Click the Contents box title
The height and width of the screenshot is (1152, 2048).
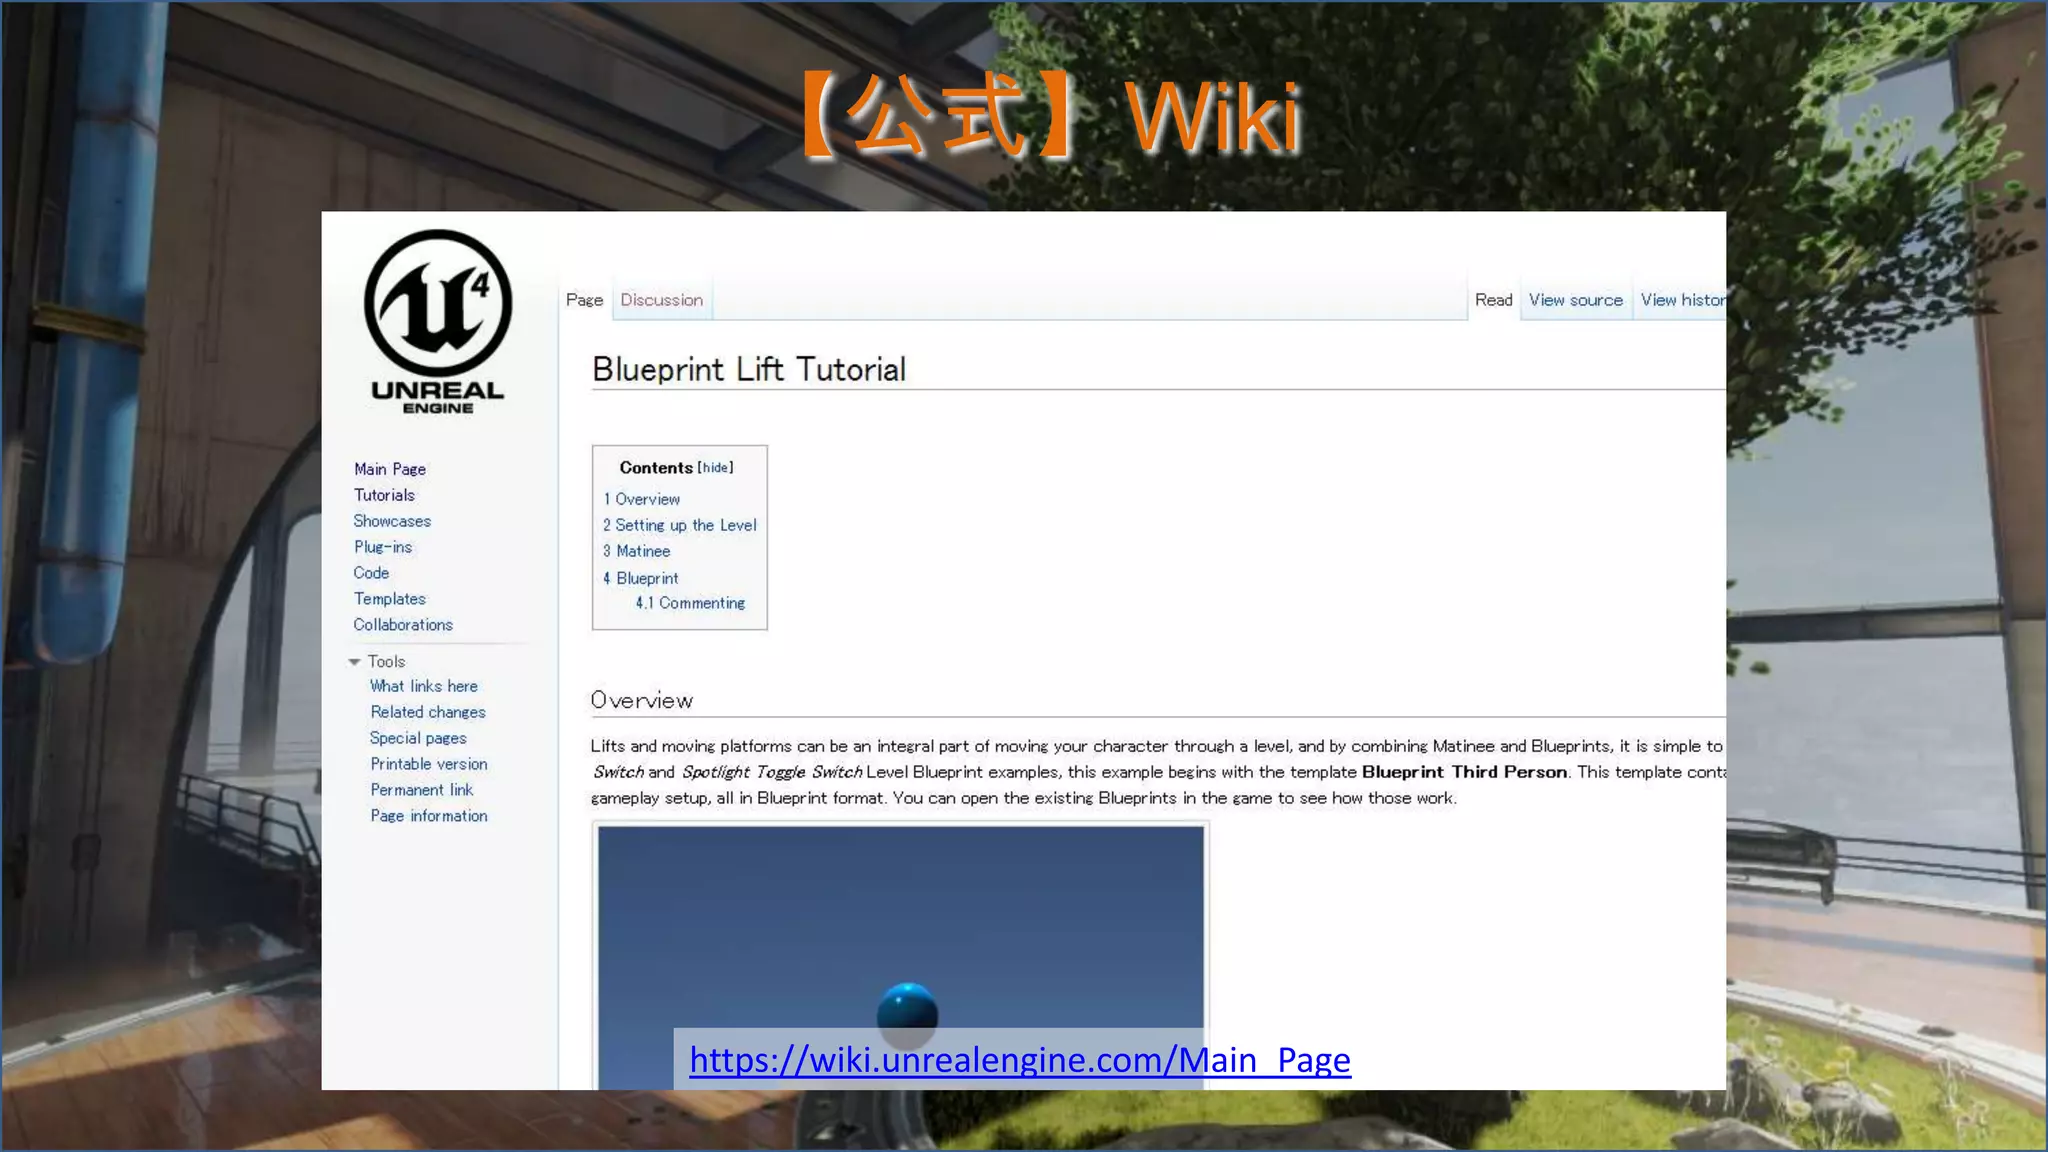click(656, 467)
